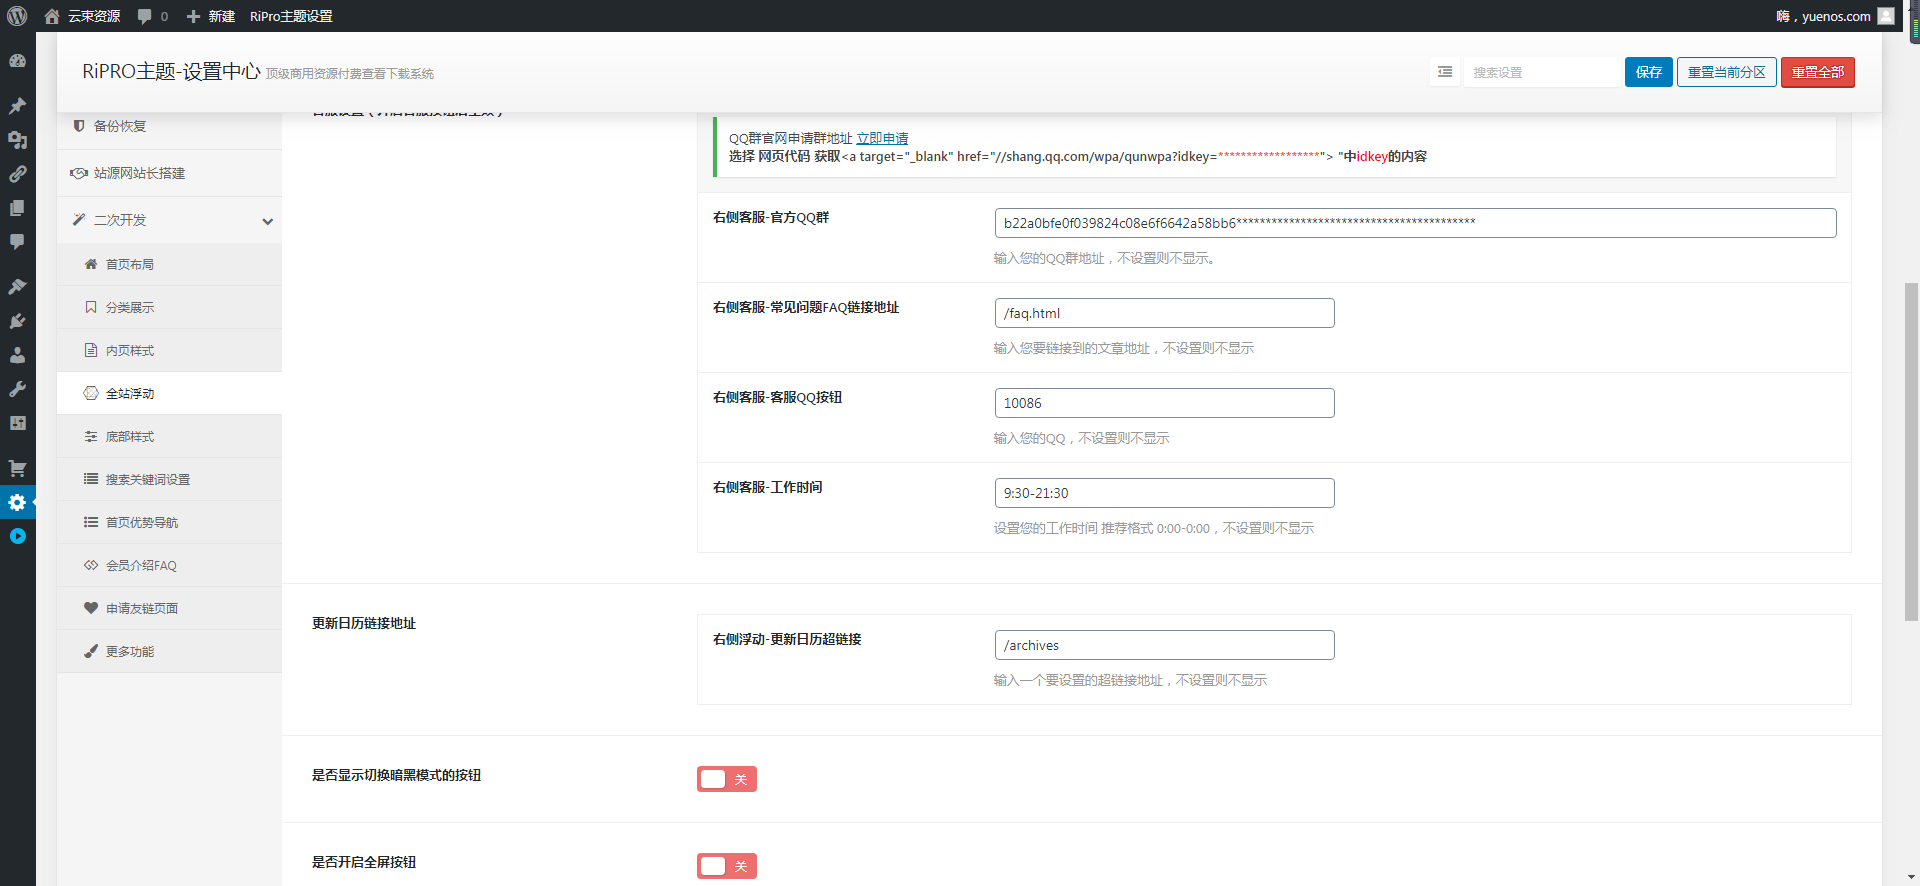
Task: Click the blue play circle icon
Action: coord(17,536)
